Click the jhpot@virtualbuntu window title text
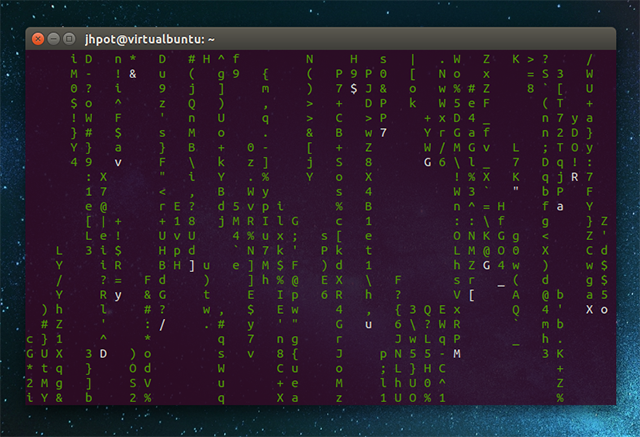The image size is (640, 437). coord(144,39)
